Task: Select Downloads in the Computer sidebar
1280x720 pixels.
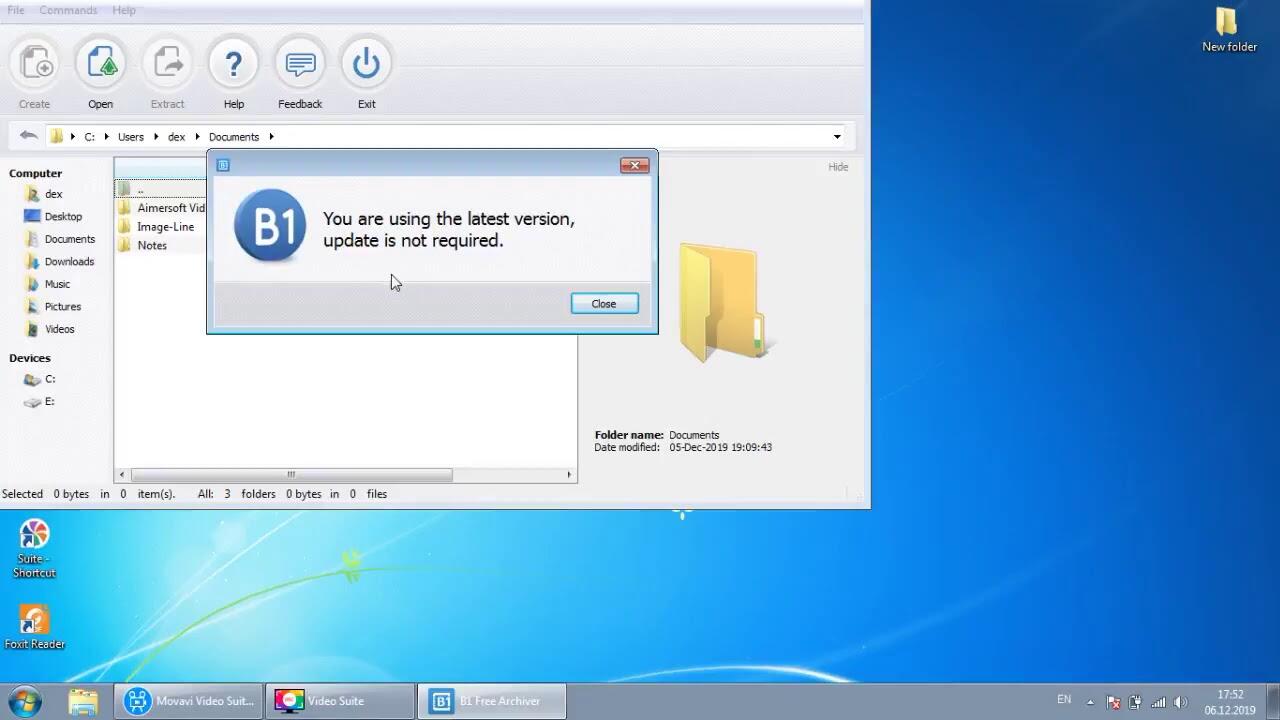Action: click(x=69, y=262)
